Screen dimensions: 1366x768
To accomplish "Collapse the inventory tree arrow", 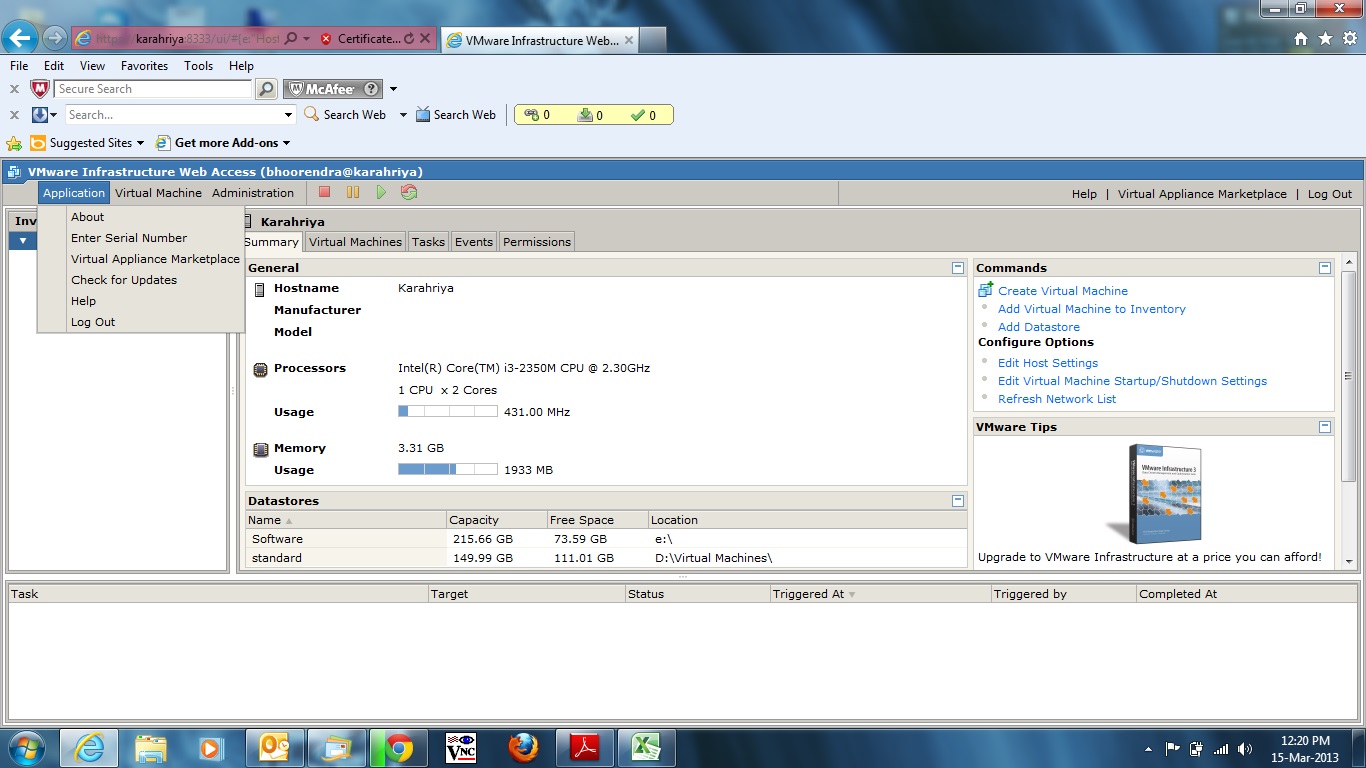I will [x=23, y=241].
